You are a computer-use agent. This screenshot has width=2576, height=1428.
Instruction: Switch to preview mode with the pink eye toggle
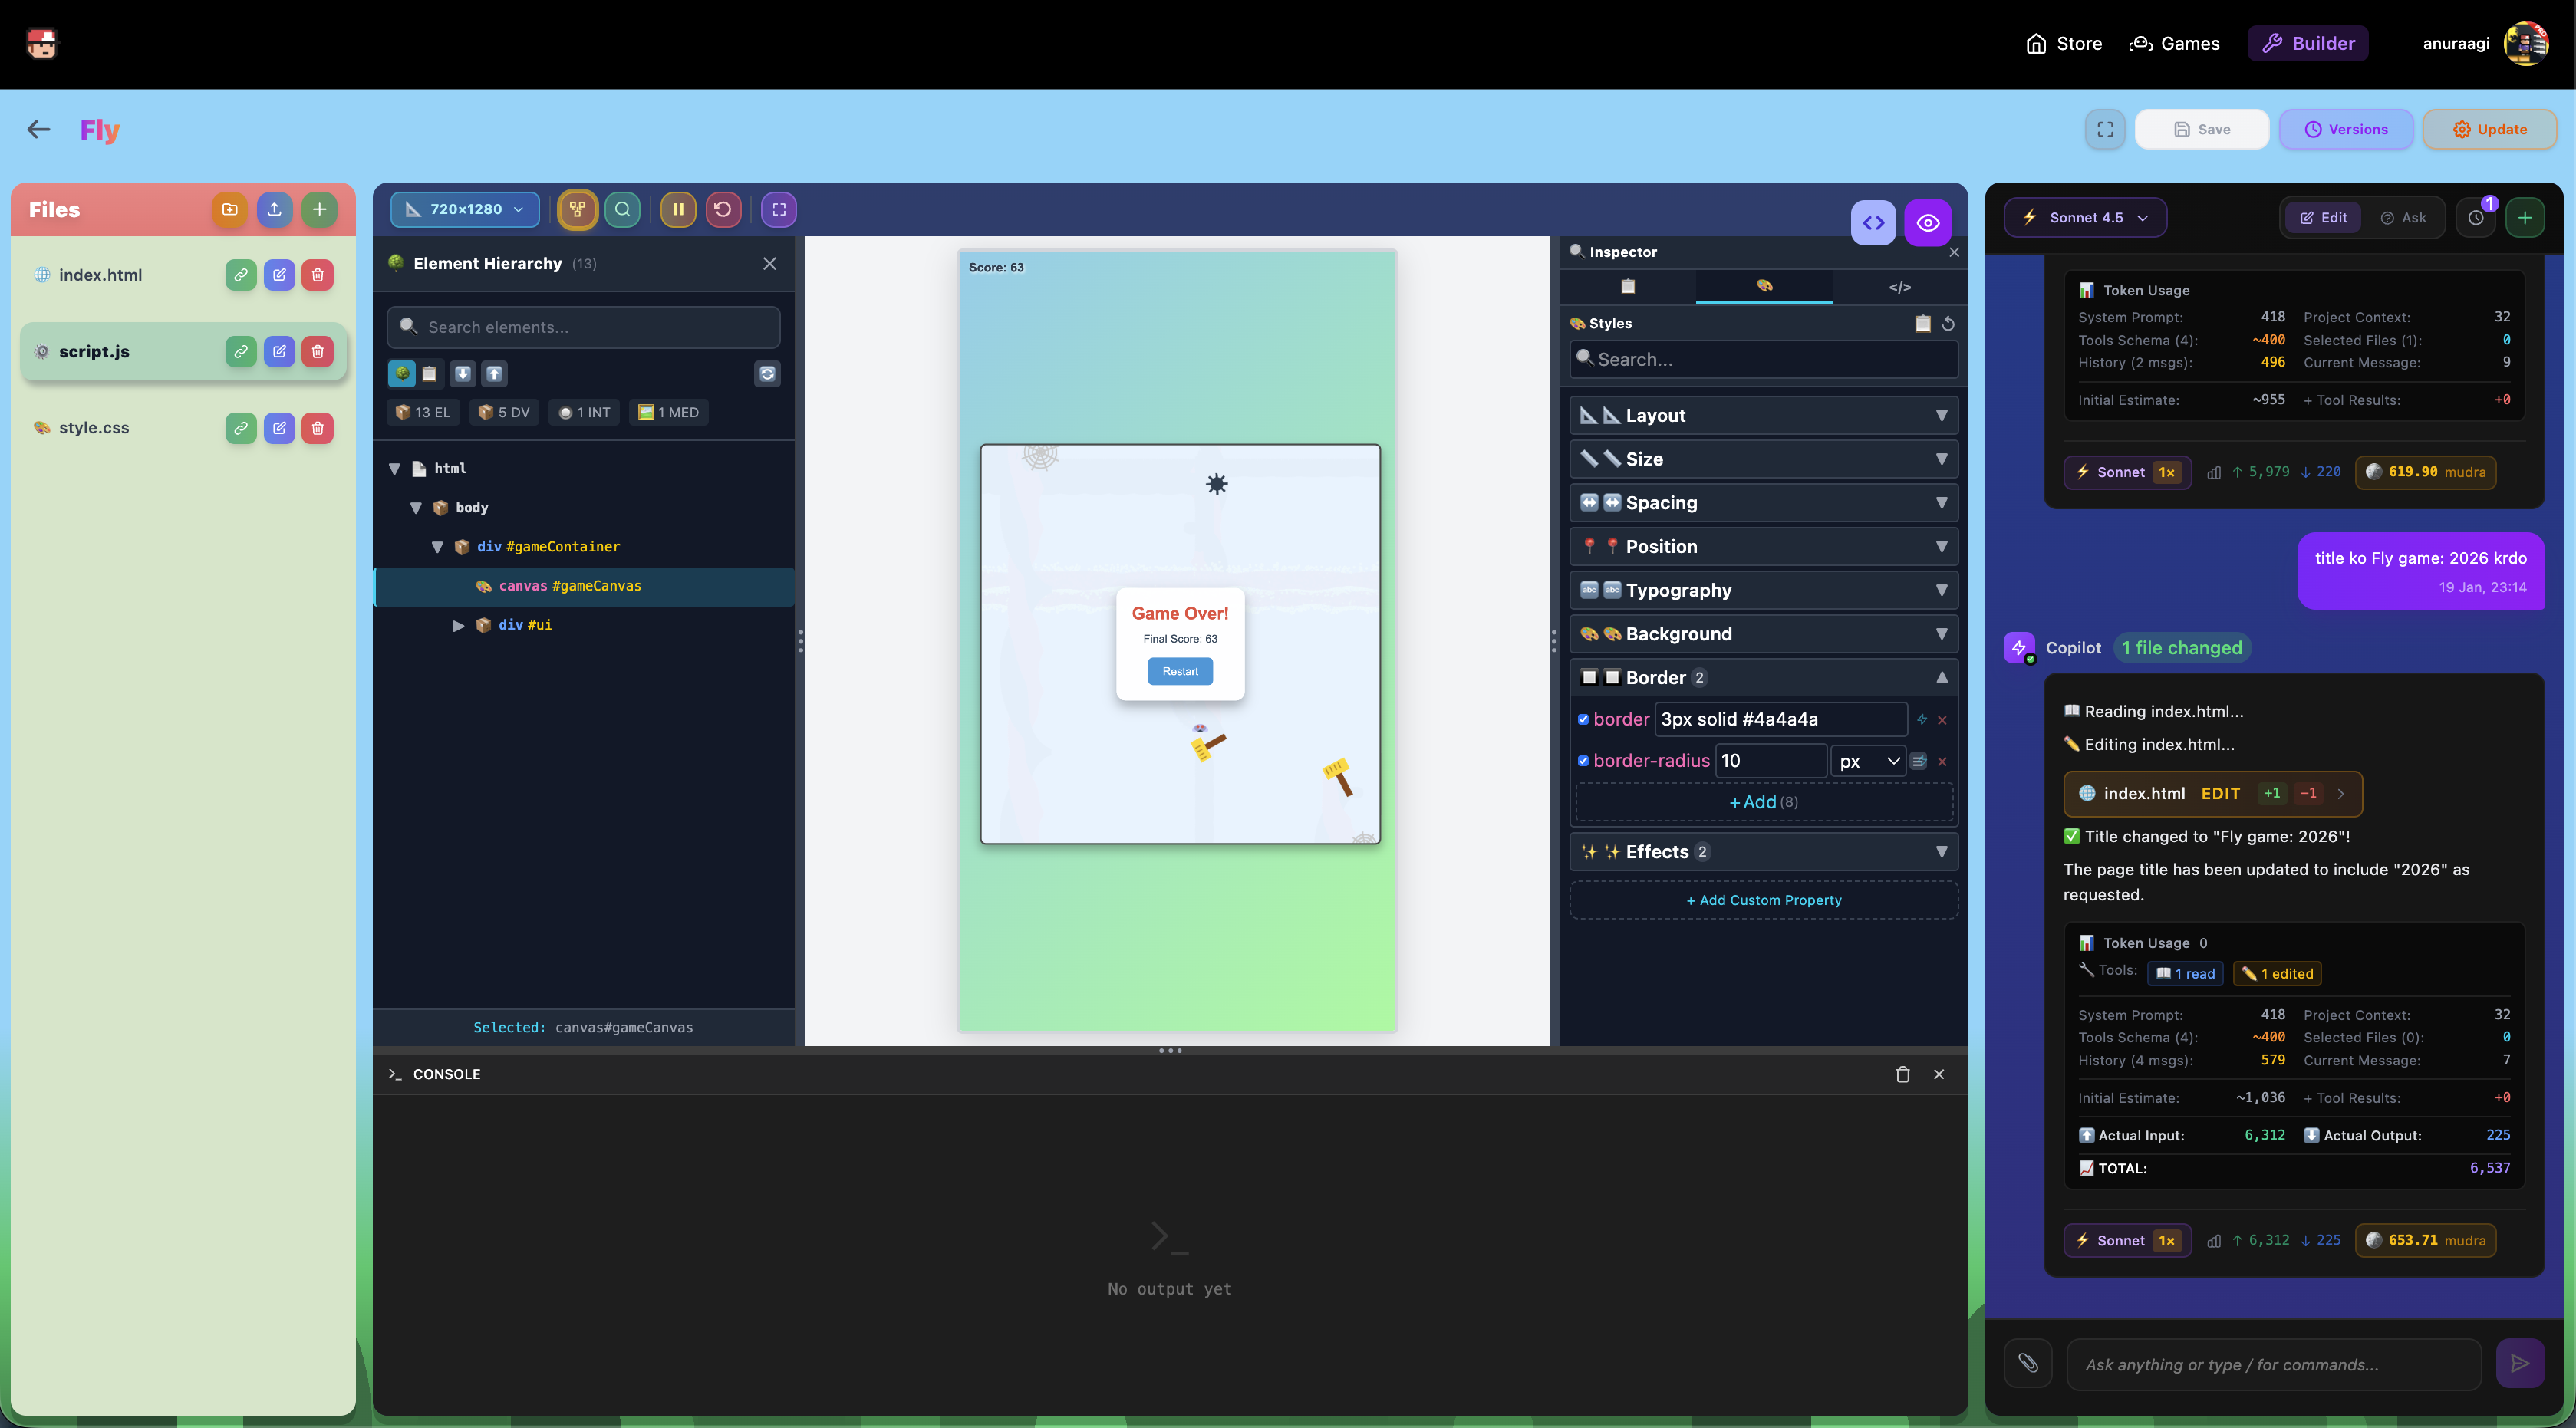1928,222
